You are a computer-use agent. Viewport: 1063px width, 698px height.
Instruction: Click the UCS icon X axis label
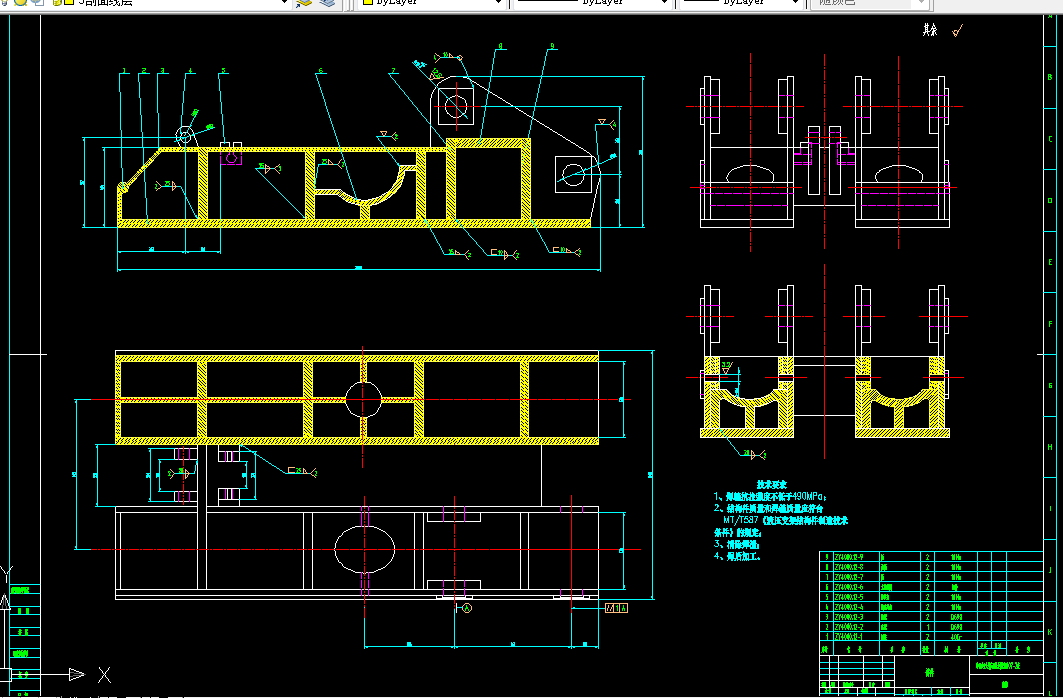104,675
